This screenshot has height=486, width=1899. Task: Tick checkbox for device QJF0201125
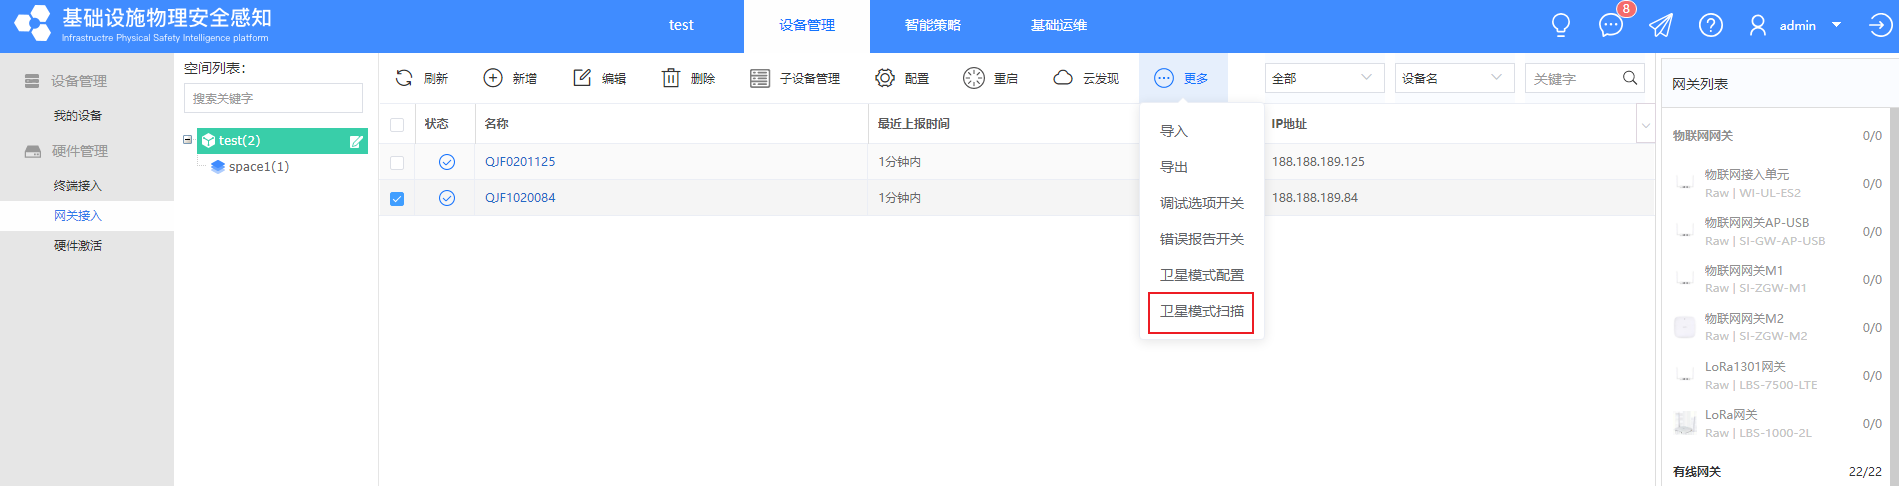[x=397, y=162]
